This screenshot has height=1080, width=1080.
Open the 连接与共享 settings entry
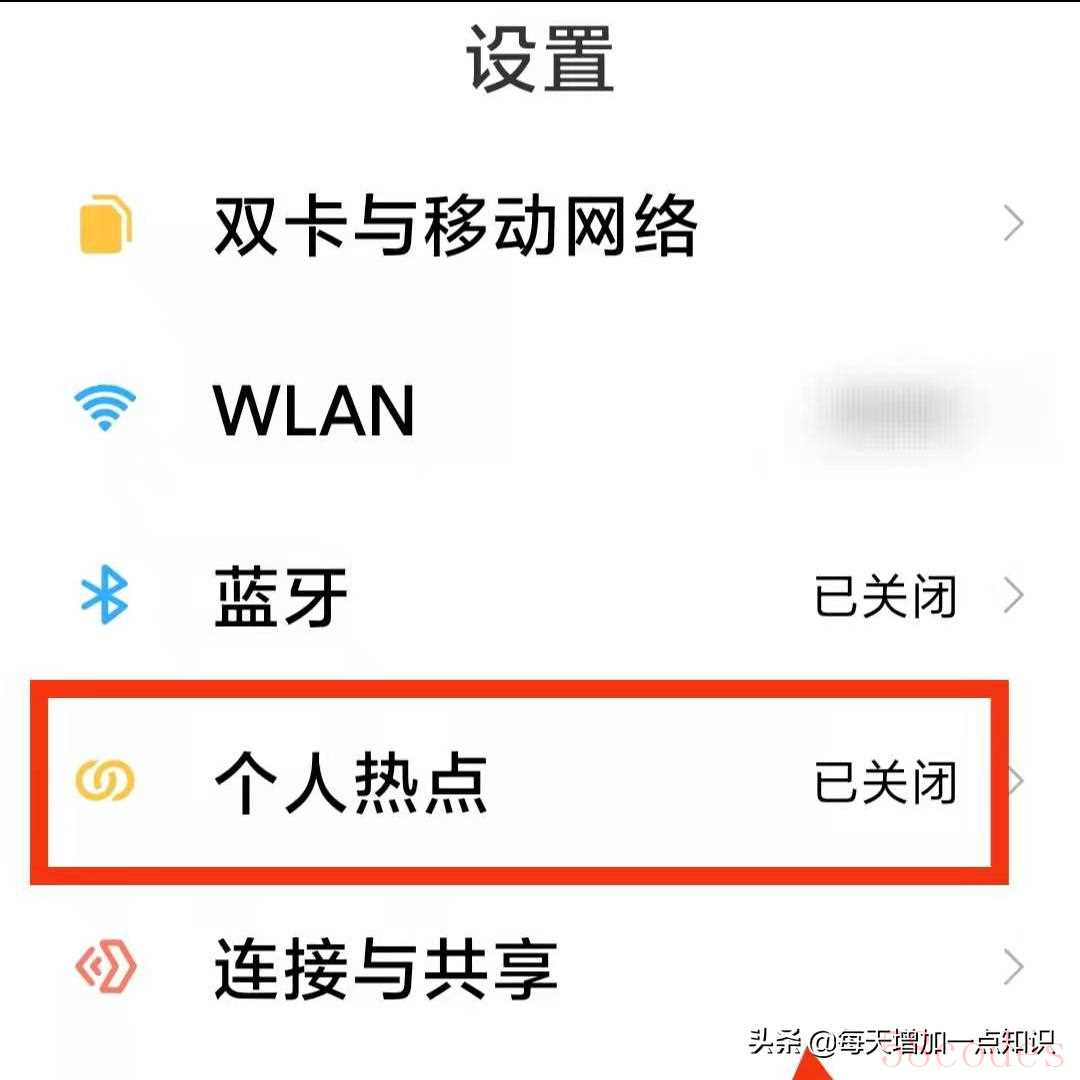[x=540, y=968]
